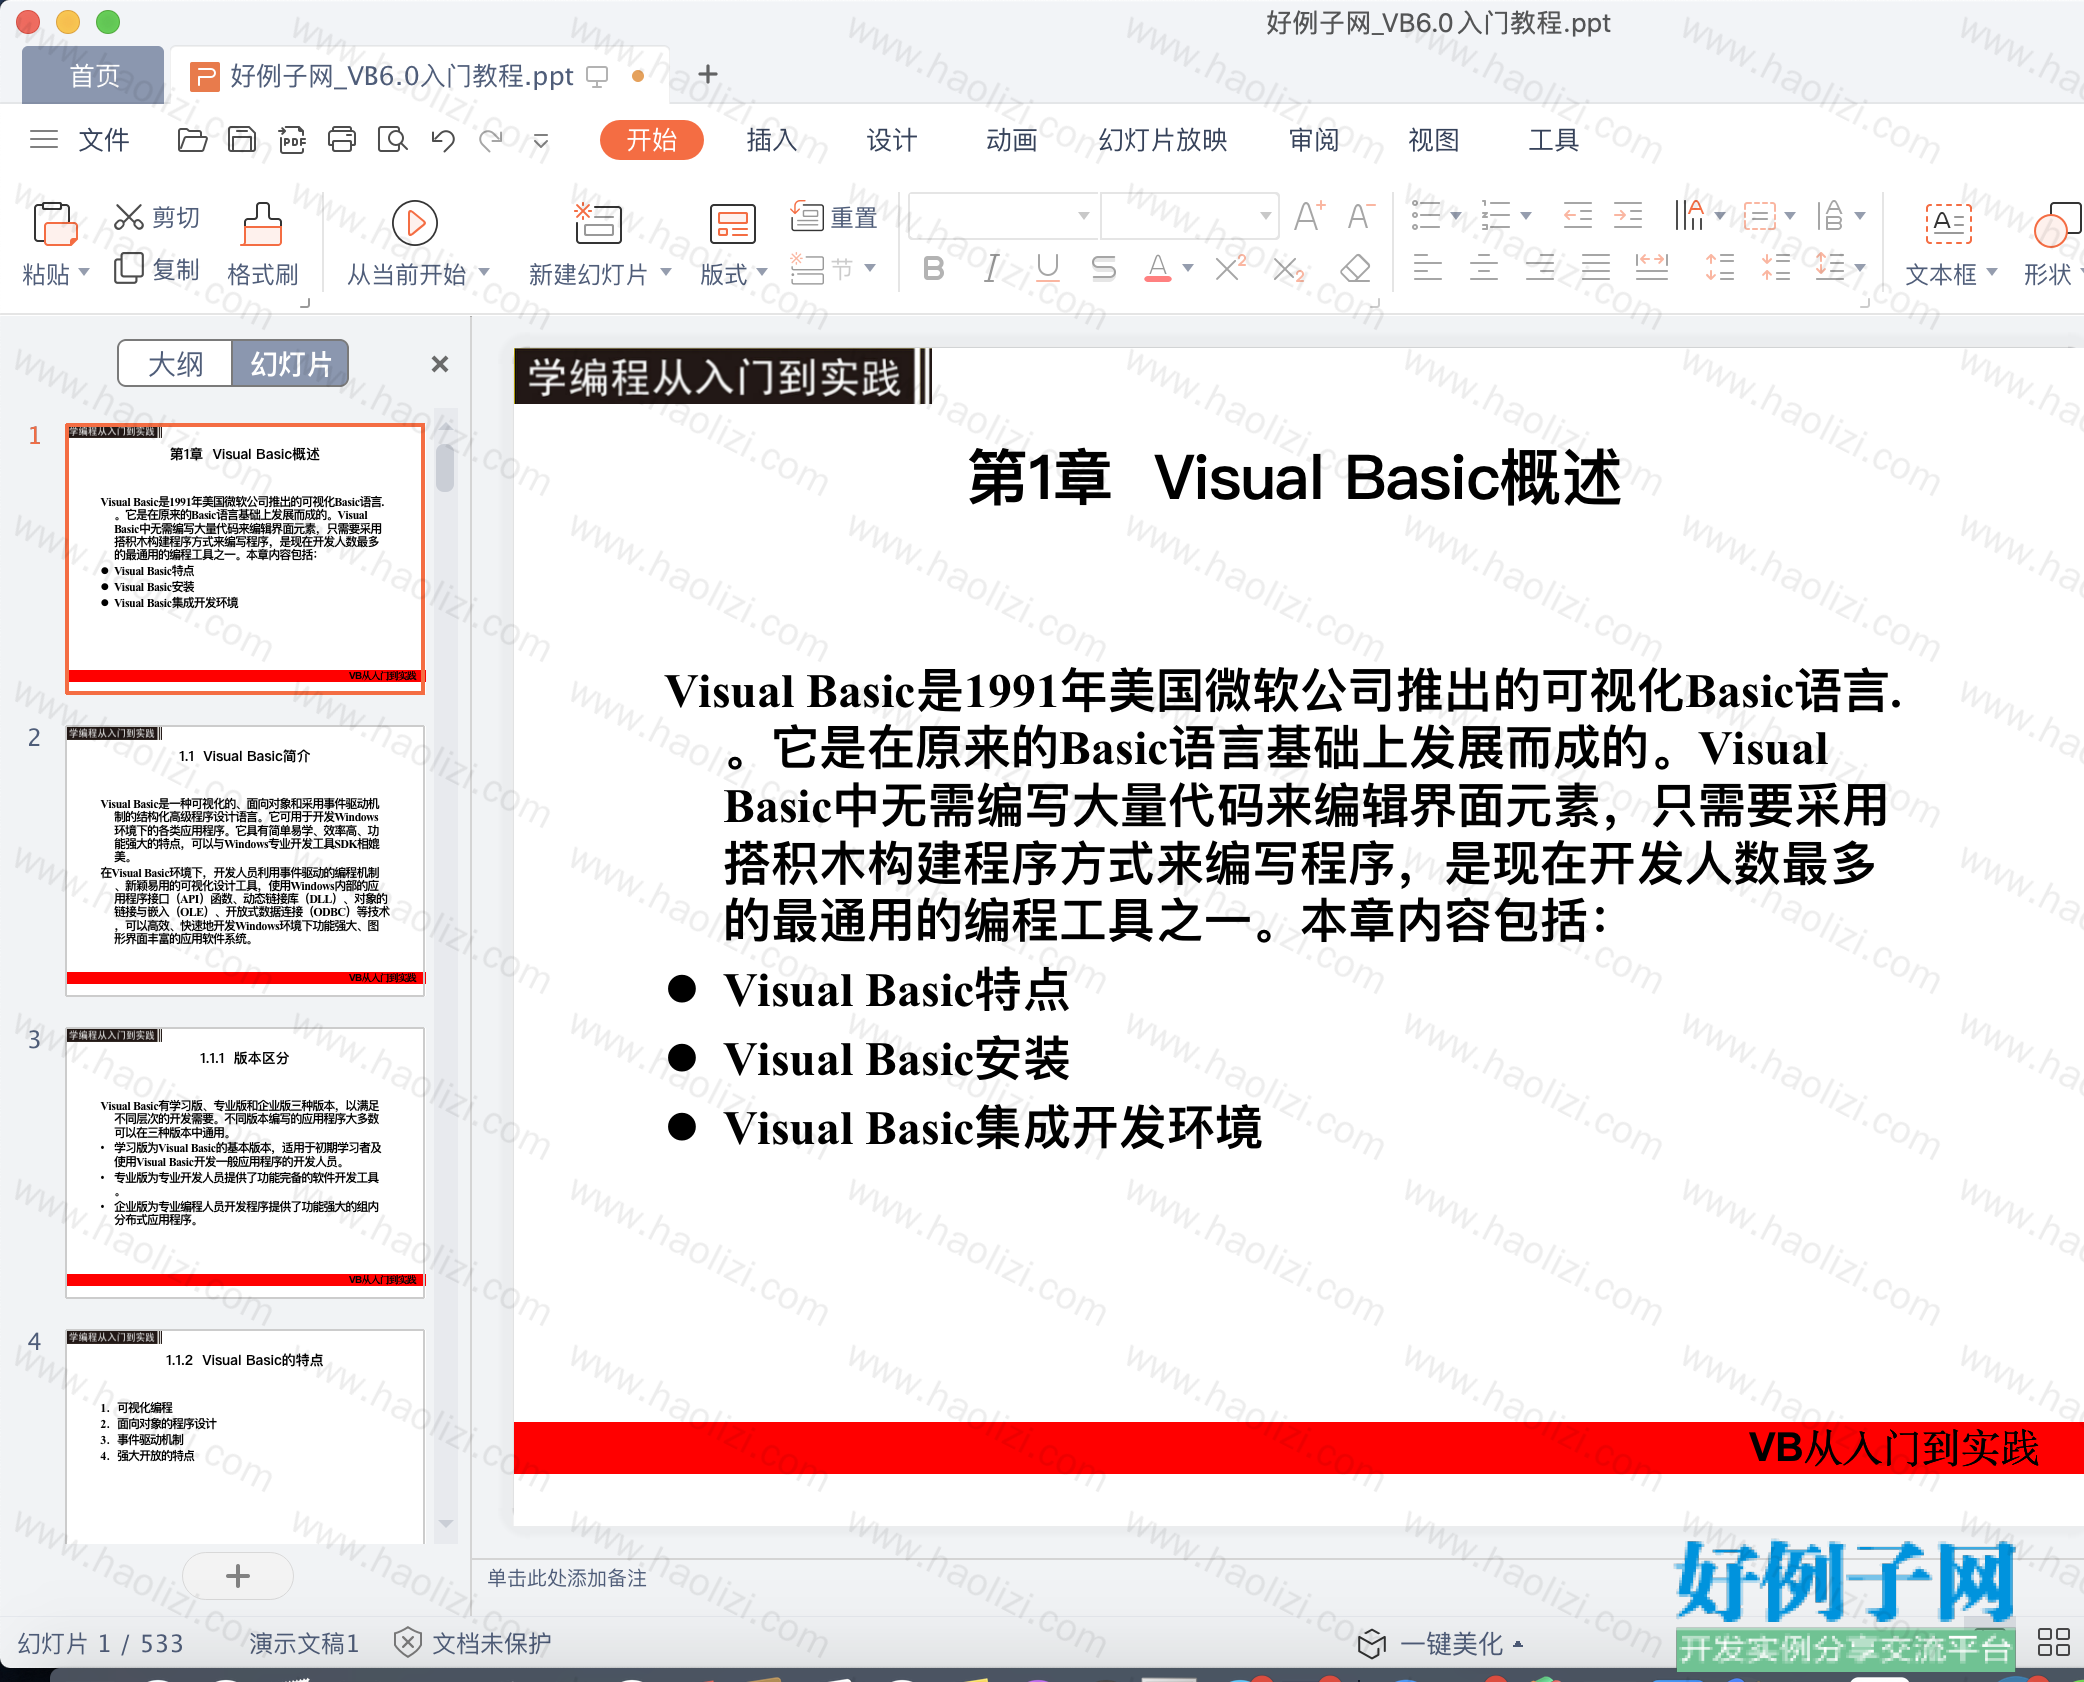The width and height of the screenshot is (2084, 1682).
Task: Clear formatting with eraser icon
Action: click(x=1356, y=268)
